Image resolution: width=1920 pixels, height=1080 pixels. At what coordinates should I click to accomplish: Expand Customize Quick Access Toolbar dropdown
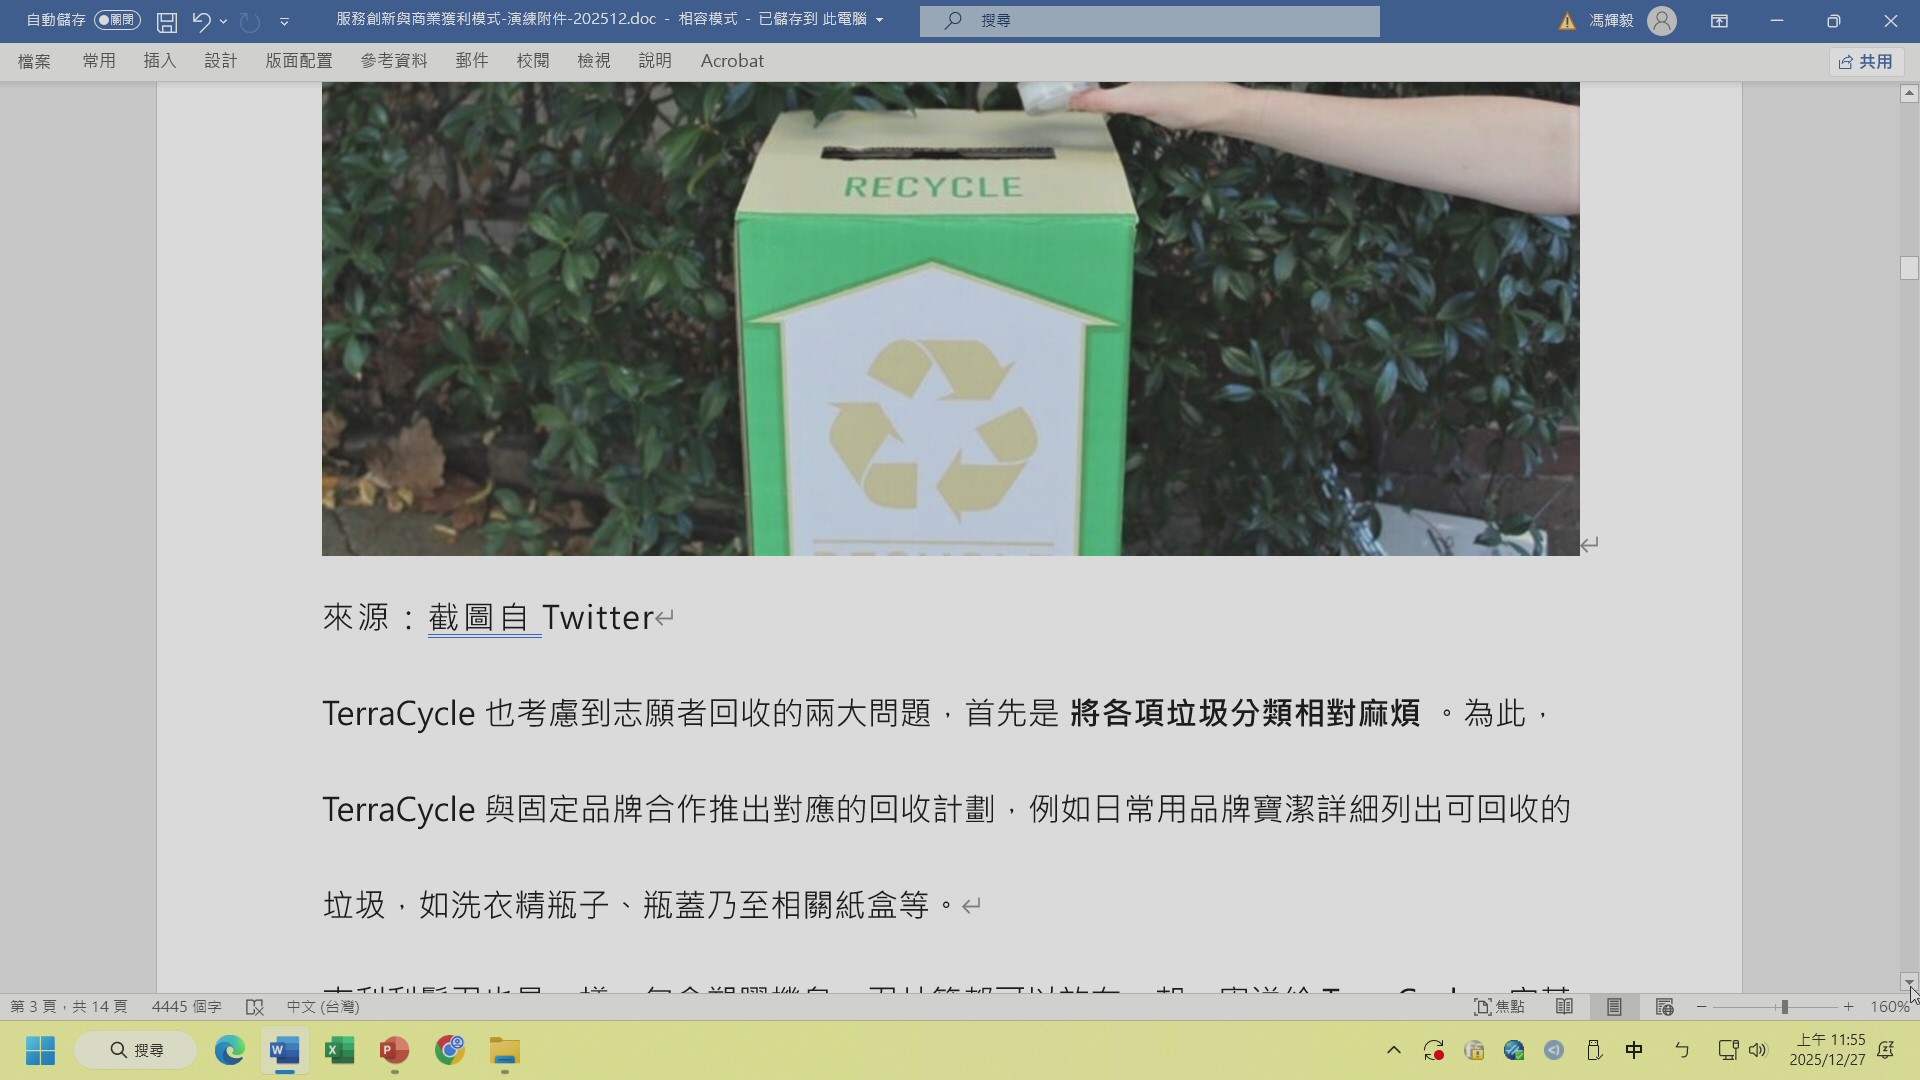pos(284,21)
